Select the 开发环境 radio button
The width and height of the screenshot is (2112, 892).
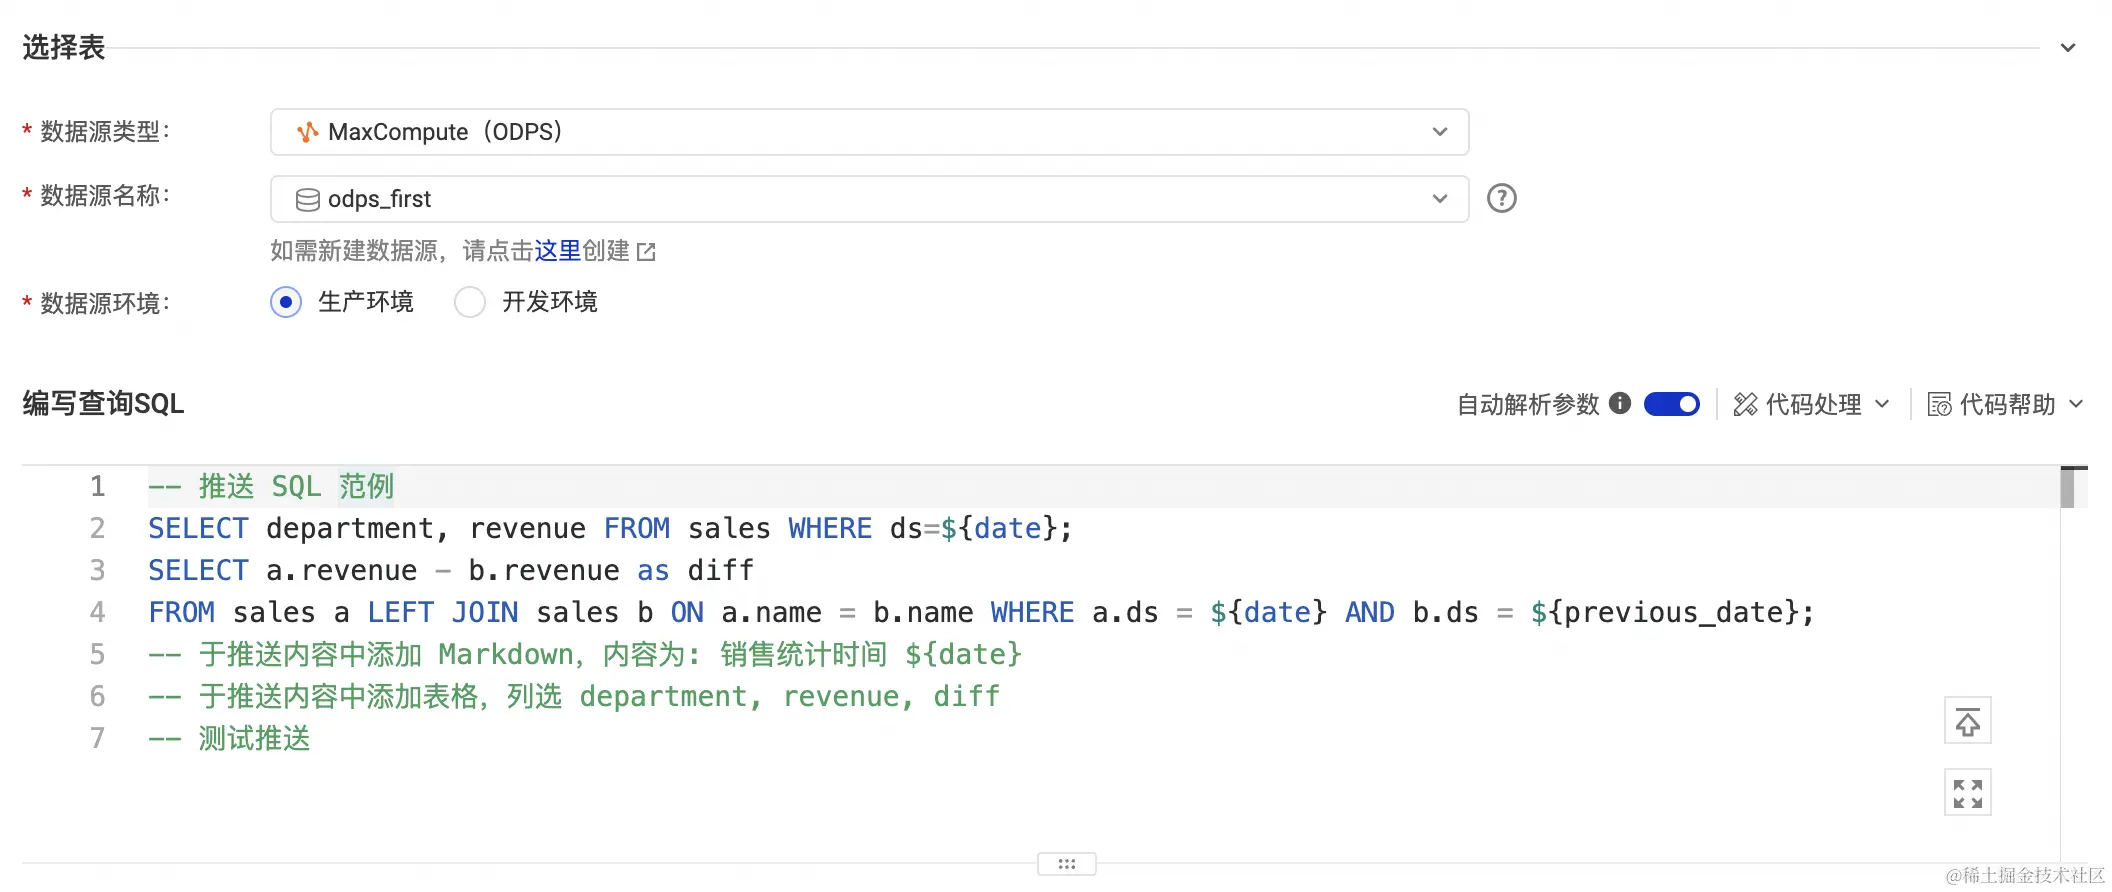point(470,302)
